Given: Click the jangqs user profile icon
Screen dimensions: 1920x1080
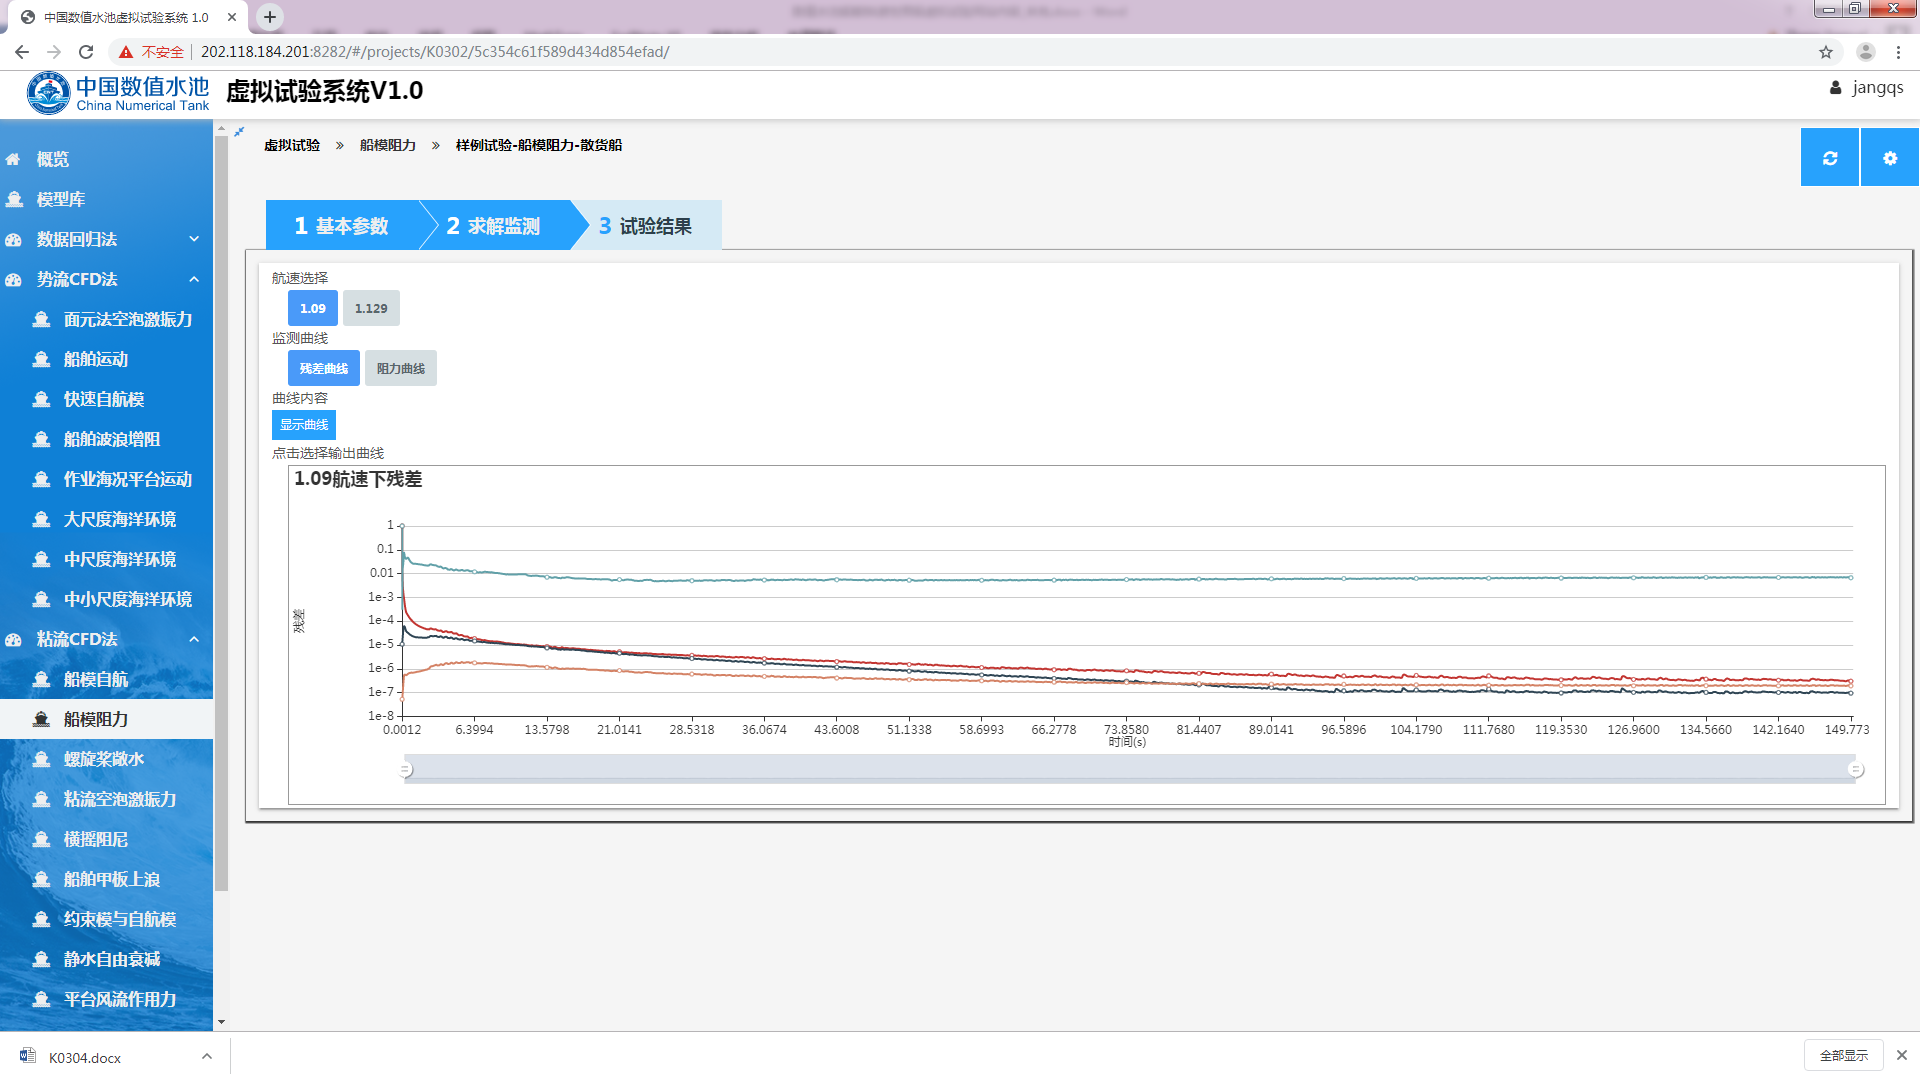Looking at the screenshot, I should (1835, 88).
